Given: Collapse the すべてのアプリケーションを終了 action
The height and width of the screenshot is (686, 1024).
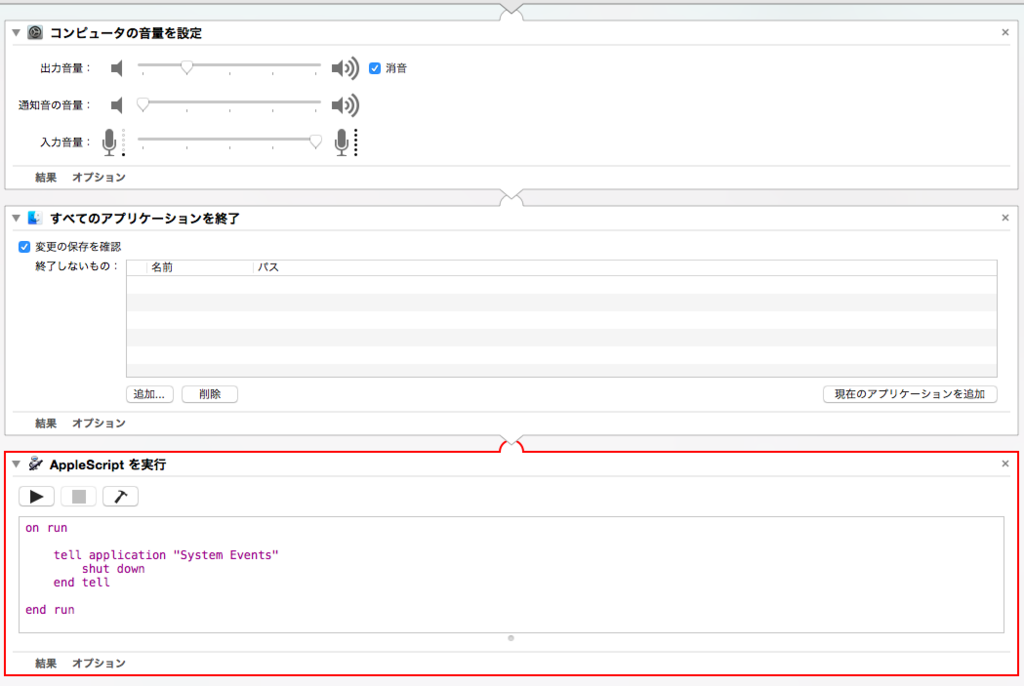Looking at the screenshot, I should (x=16, y=218).
